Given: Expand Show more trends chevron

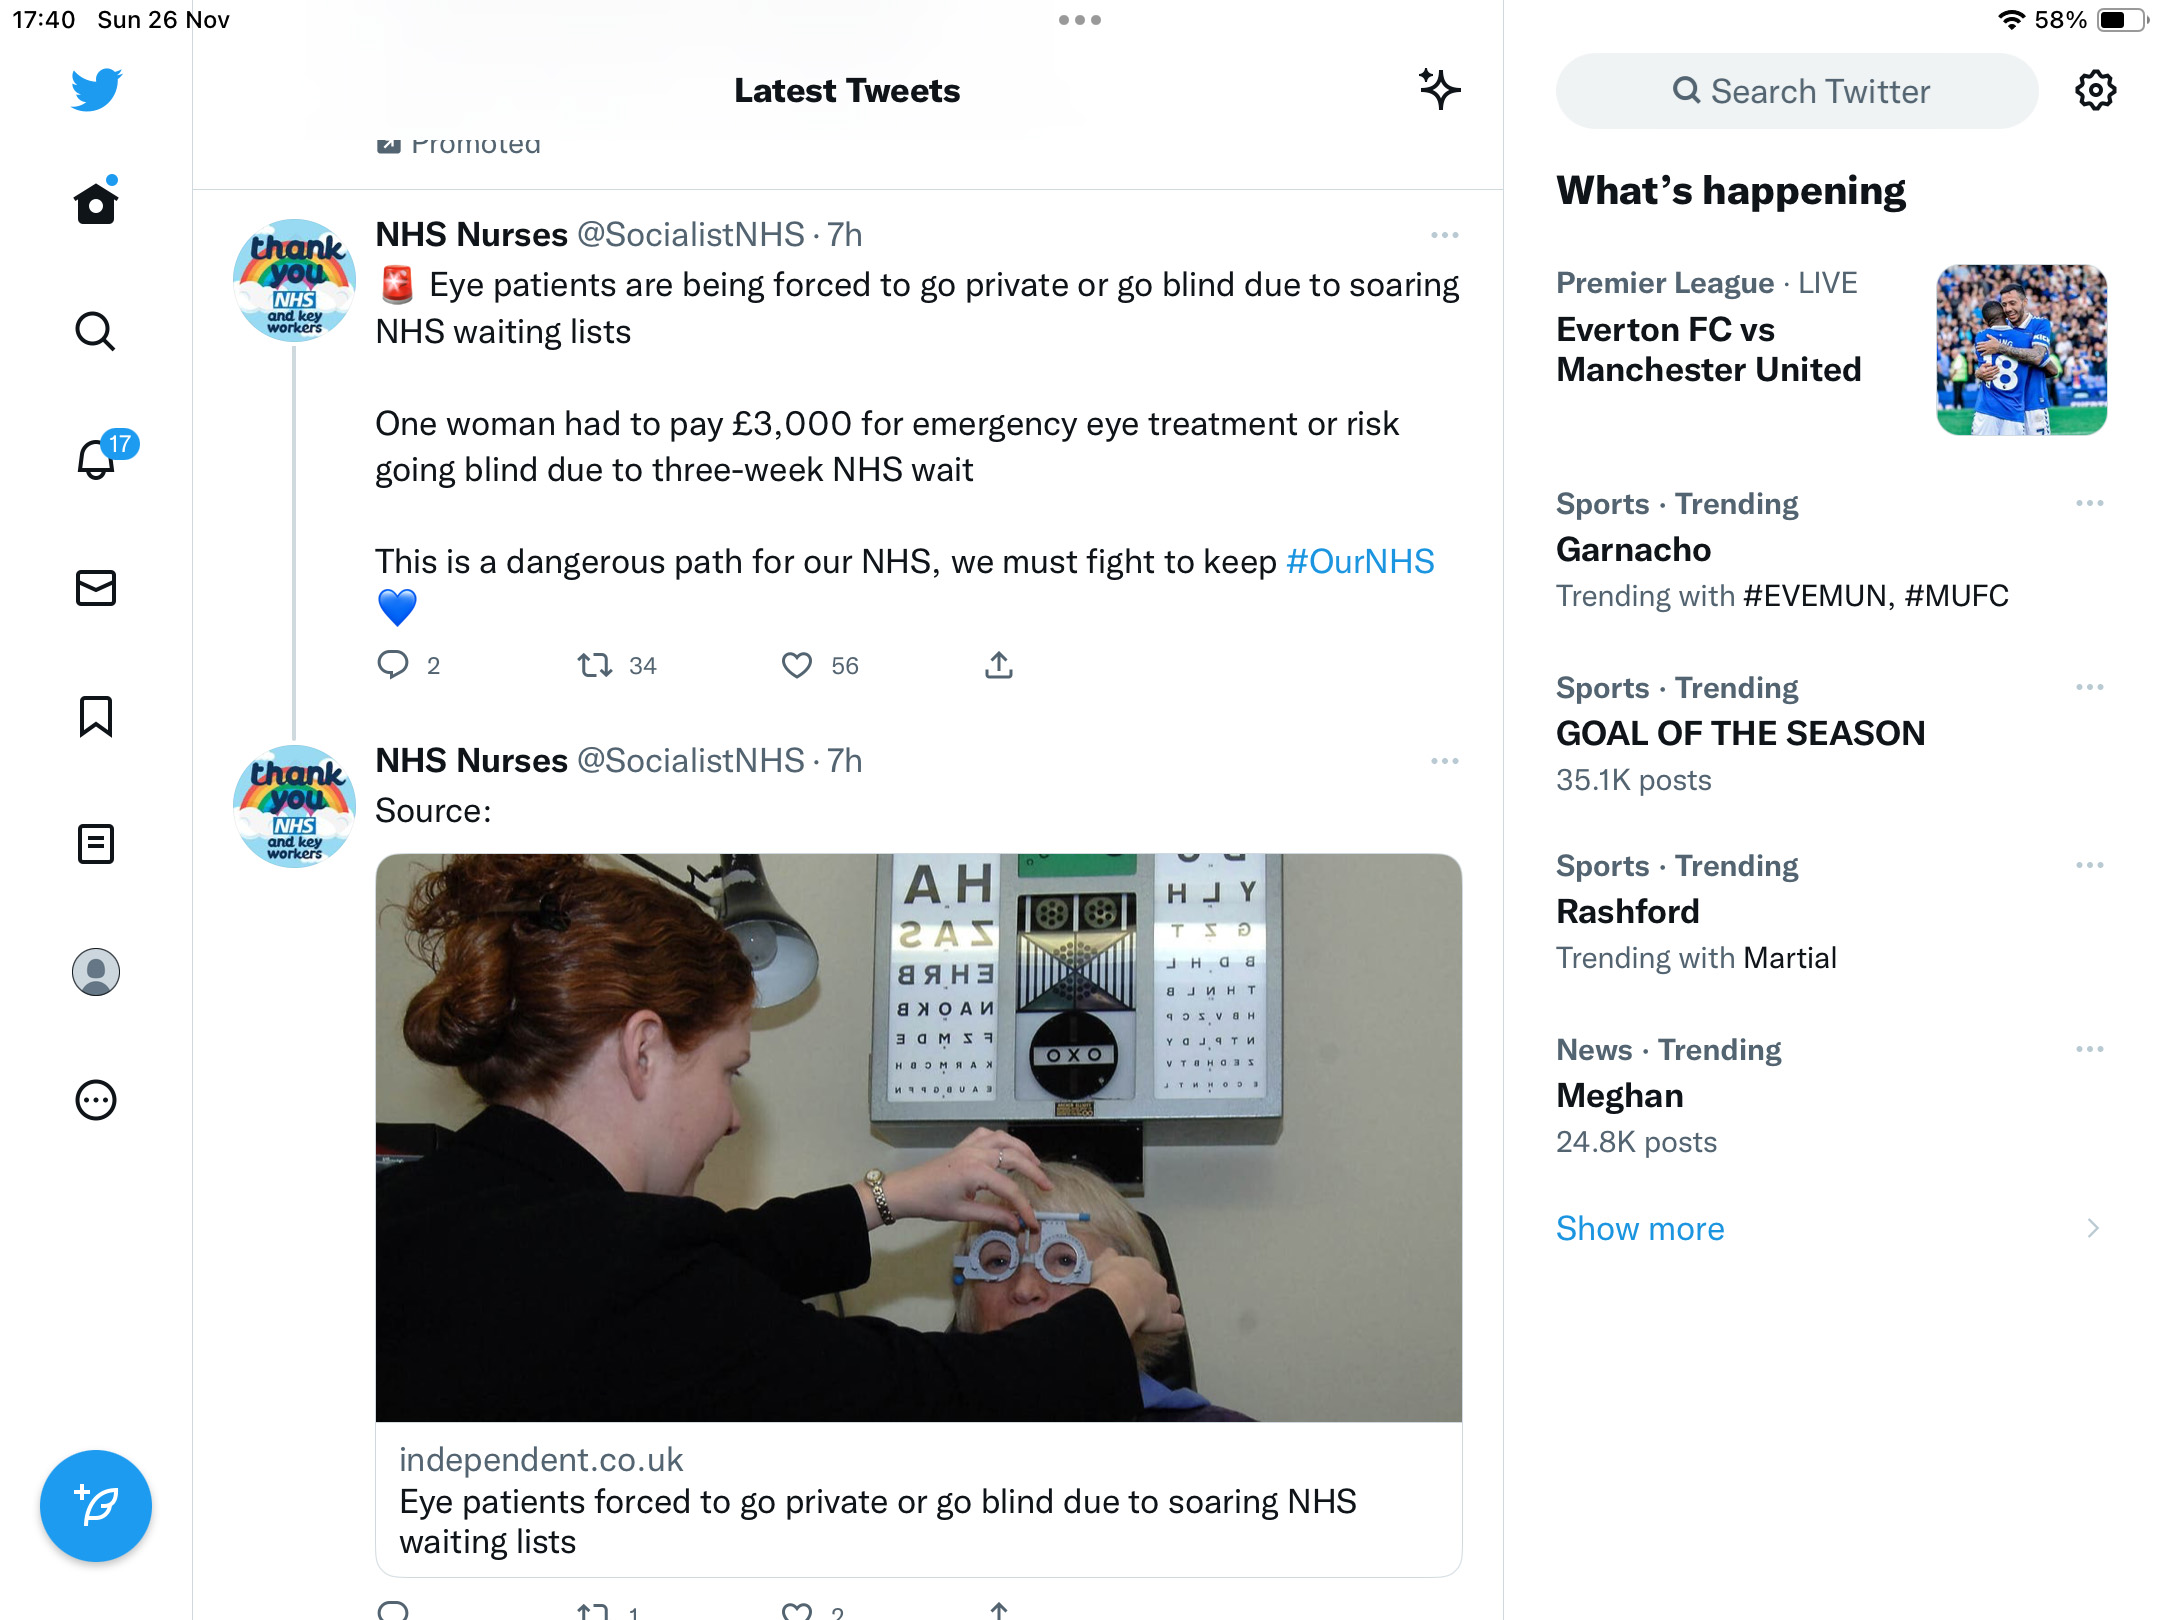Looking at the screenshot, I should 2093,1228.
